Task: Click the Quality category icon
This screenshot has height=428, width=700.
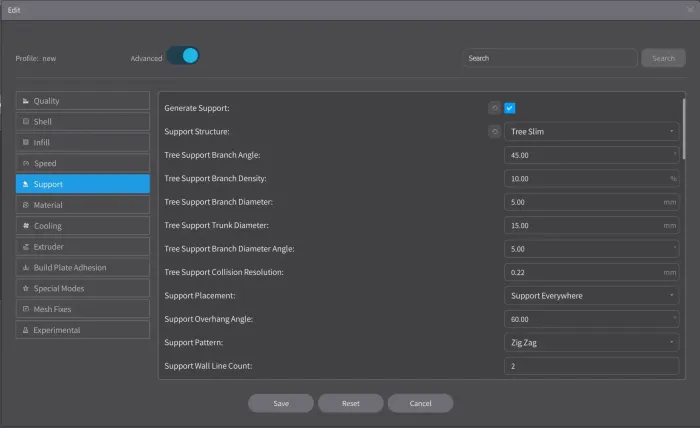Action: coord(26,101)
